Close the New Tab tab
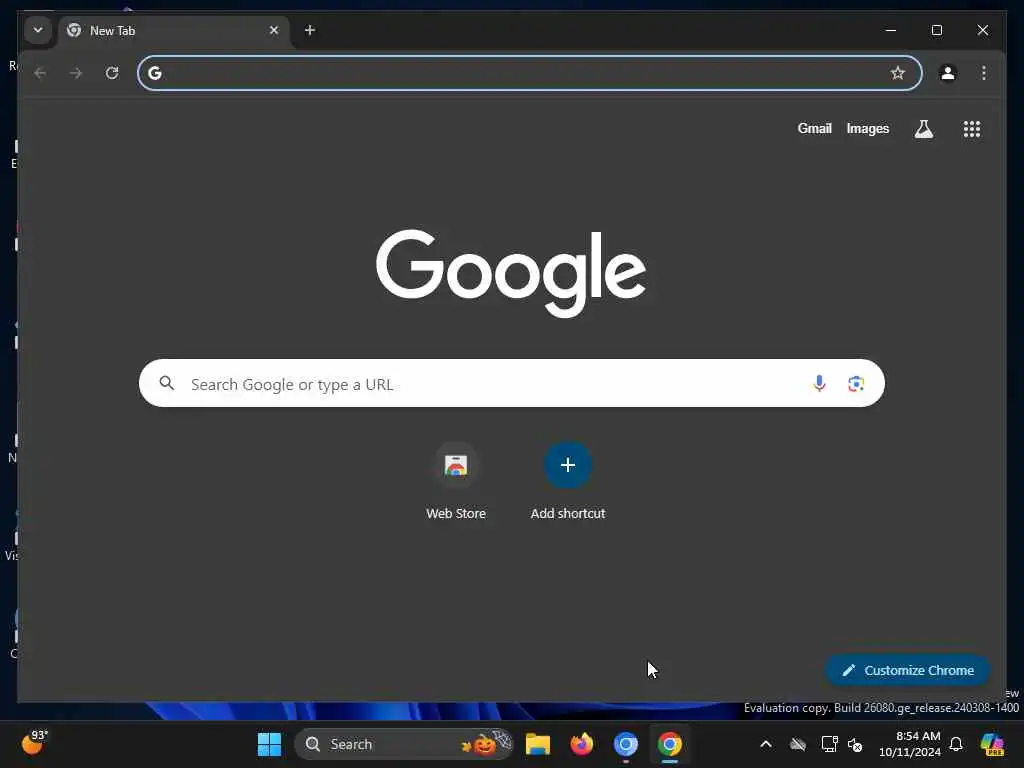 pyautogui.click(x=274, y=30)
